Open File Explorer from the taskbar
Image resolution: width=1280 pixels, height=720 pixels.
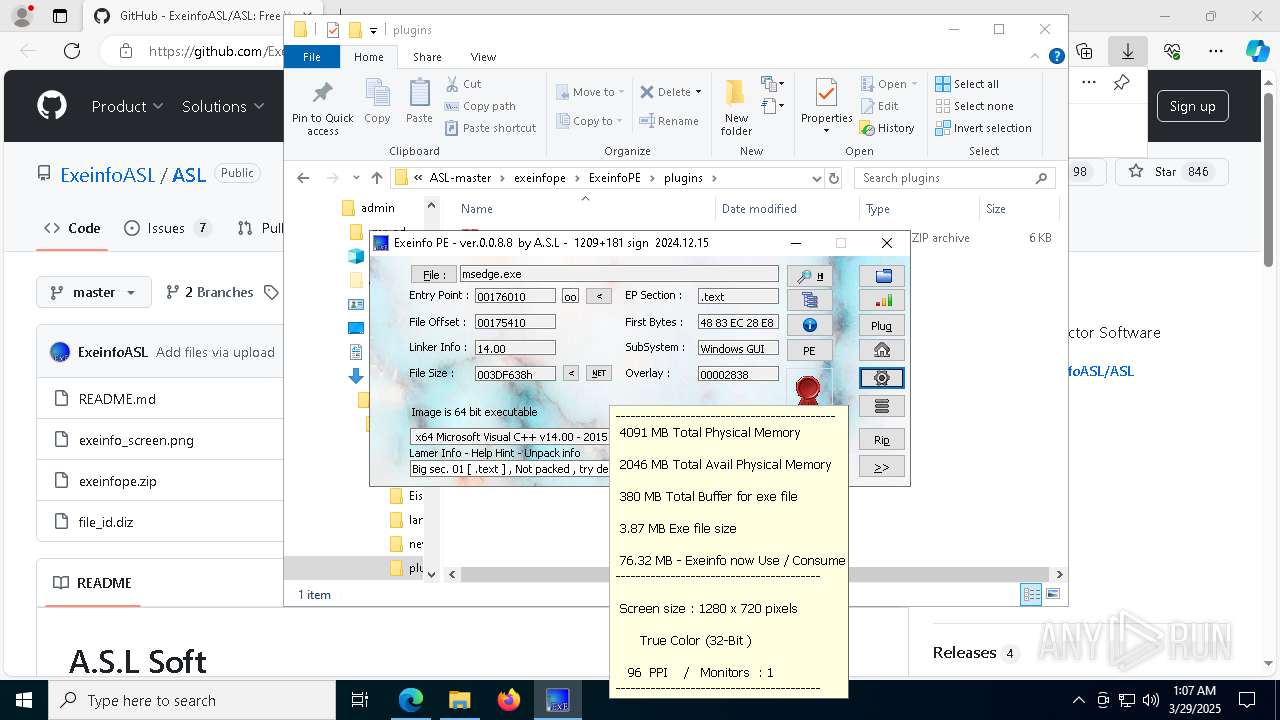(x=460, y=700)
